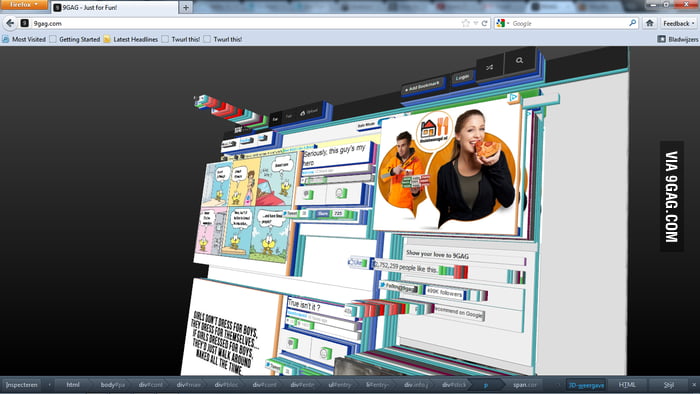Open the URL history dropdown arrow
Screen dimensions: 700x394
[x=476, y=23]
